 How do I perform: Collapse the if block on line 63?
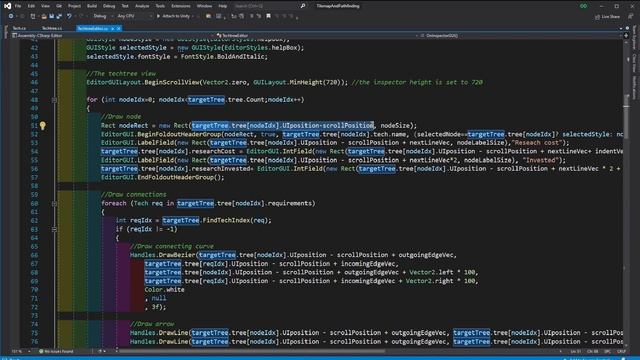(x=54, y=229)
